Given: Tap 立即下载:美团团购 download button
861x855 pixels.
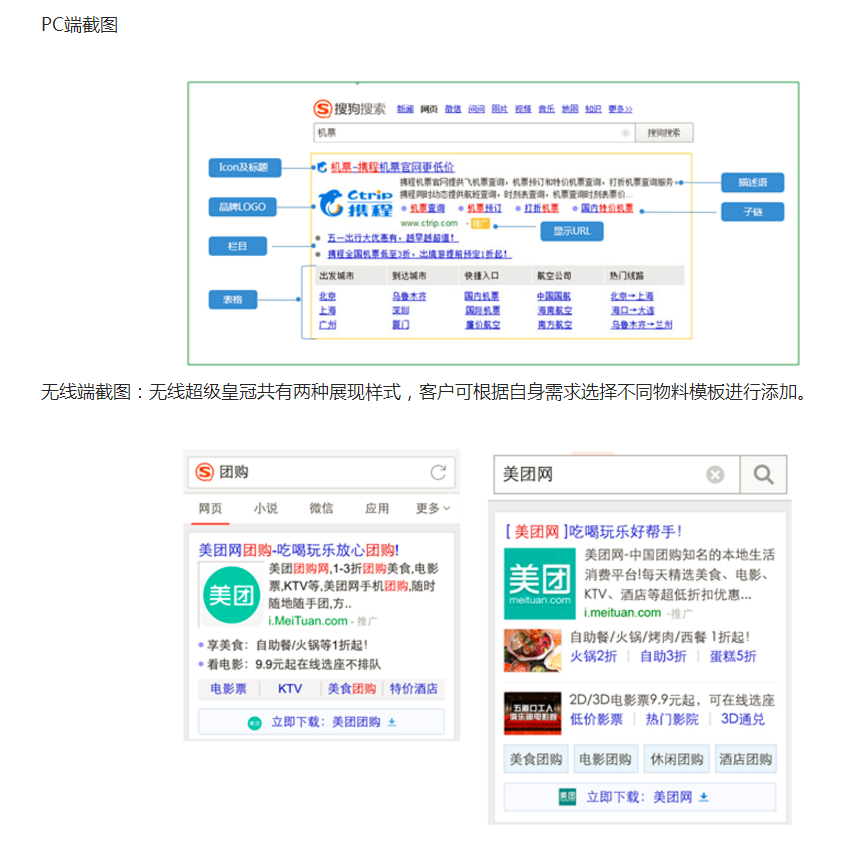Looking at the screenshot, I should coord(321,722).
